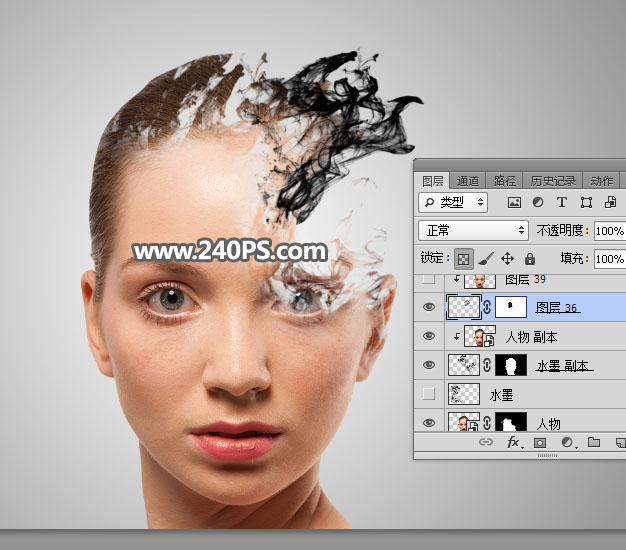Click the 填充 fill value field
The image size is (626, 550).
[610, 259]
